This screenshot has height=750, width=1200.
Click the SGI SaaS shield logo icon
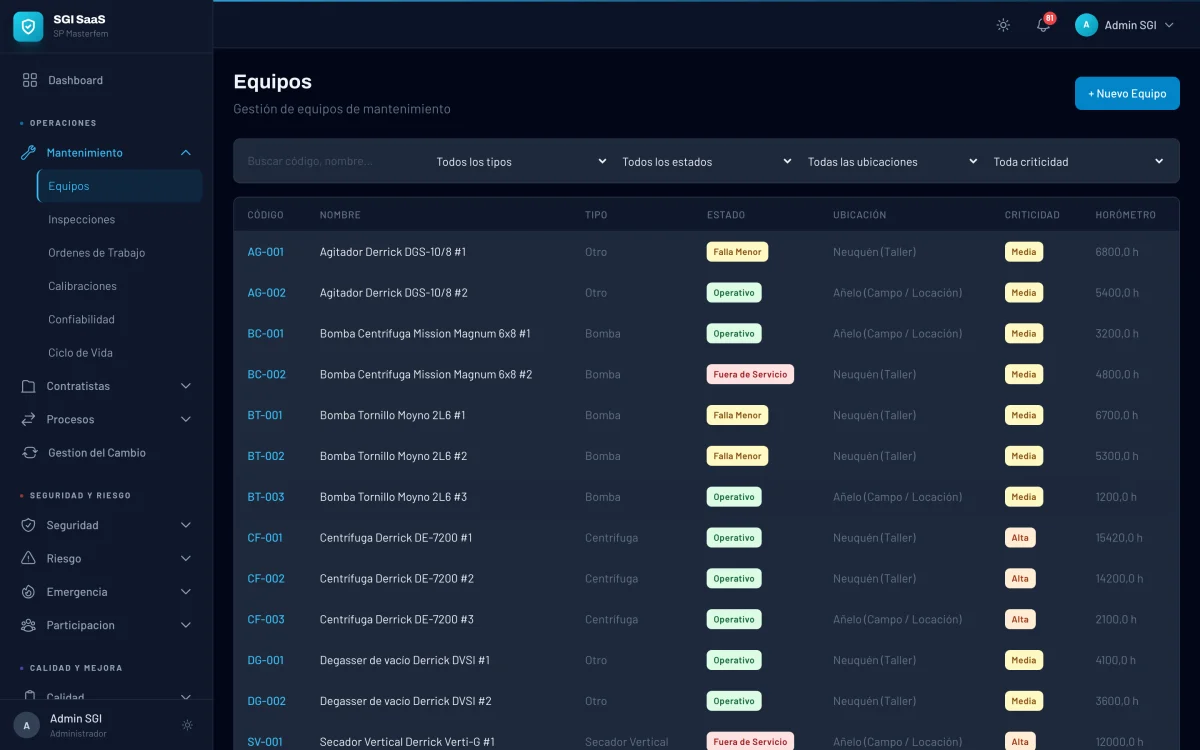point(28,27)
